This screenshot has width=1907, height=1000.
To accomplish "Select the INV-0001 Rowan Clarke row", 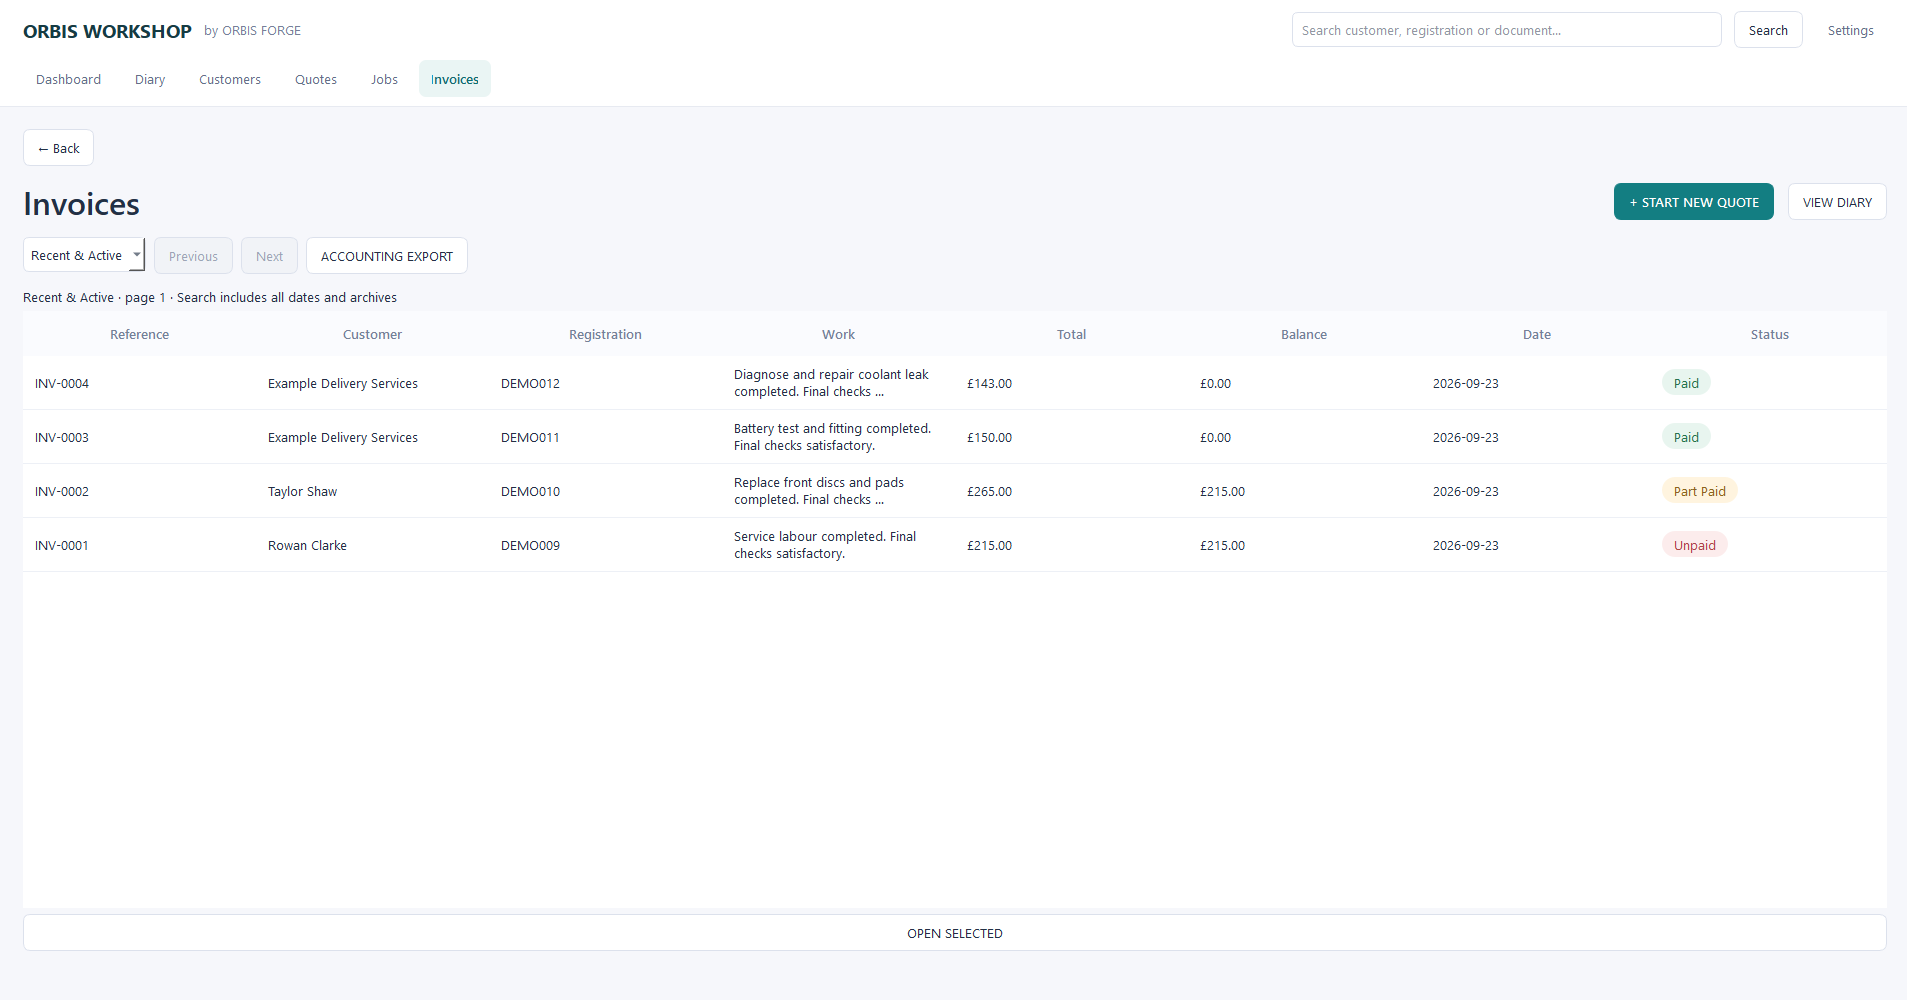I will (955, 545).
